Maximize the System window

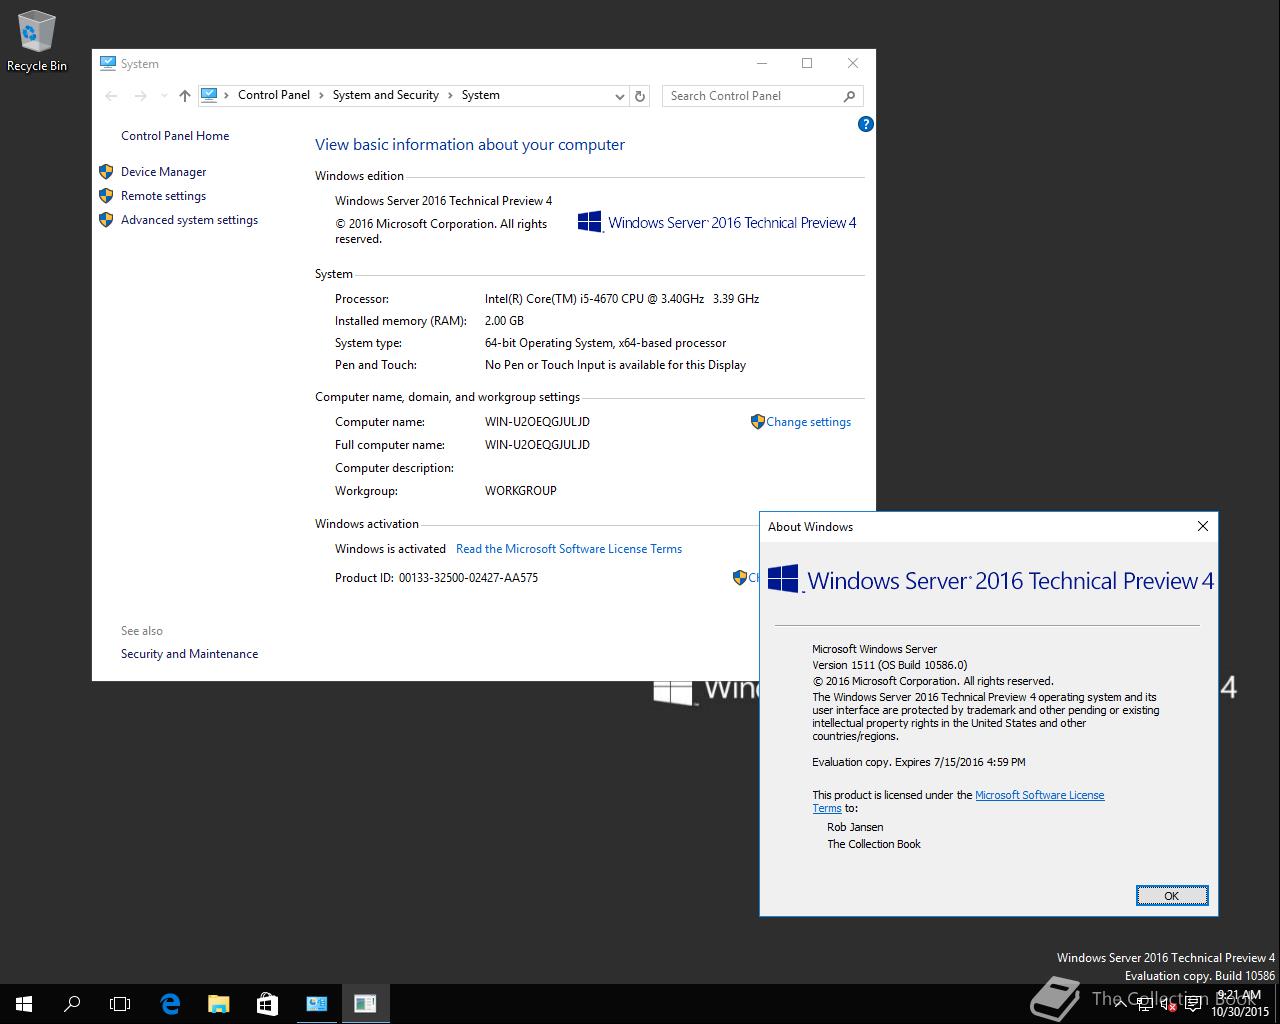click(x=807, y=63)
